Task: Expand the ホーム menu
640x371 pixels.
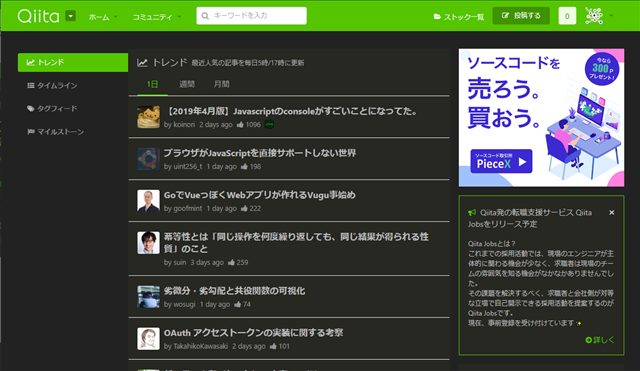Action: pos(103,17)
